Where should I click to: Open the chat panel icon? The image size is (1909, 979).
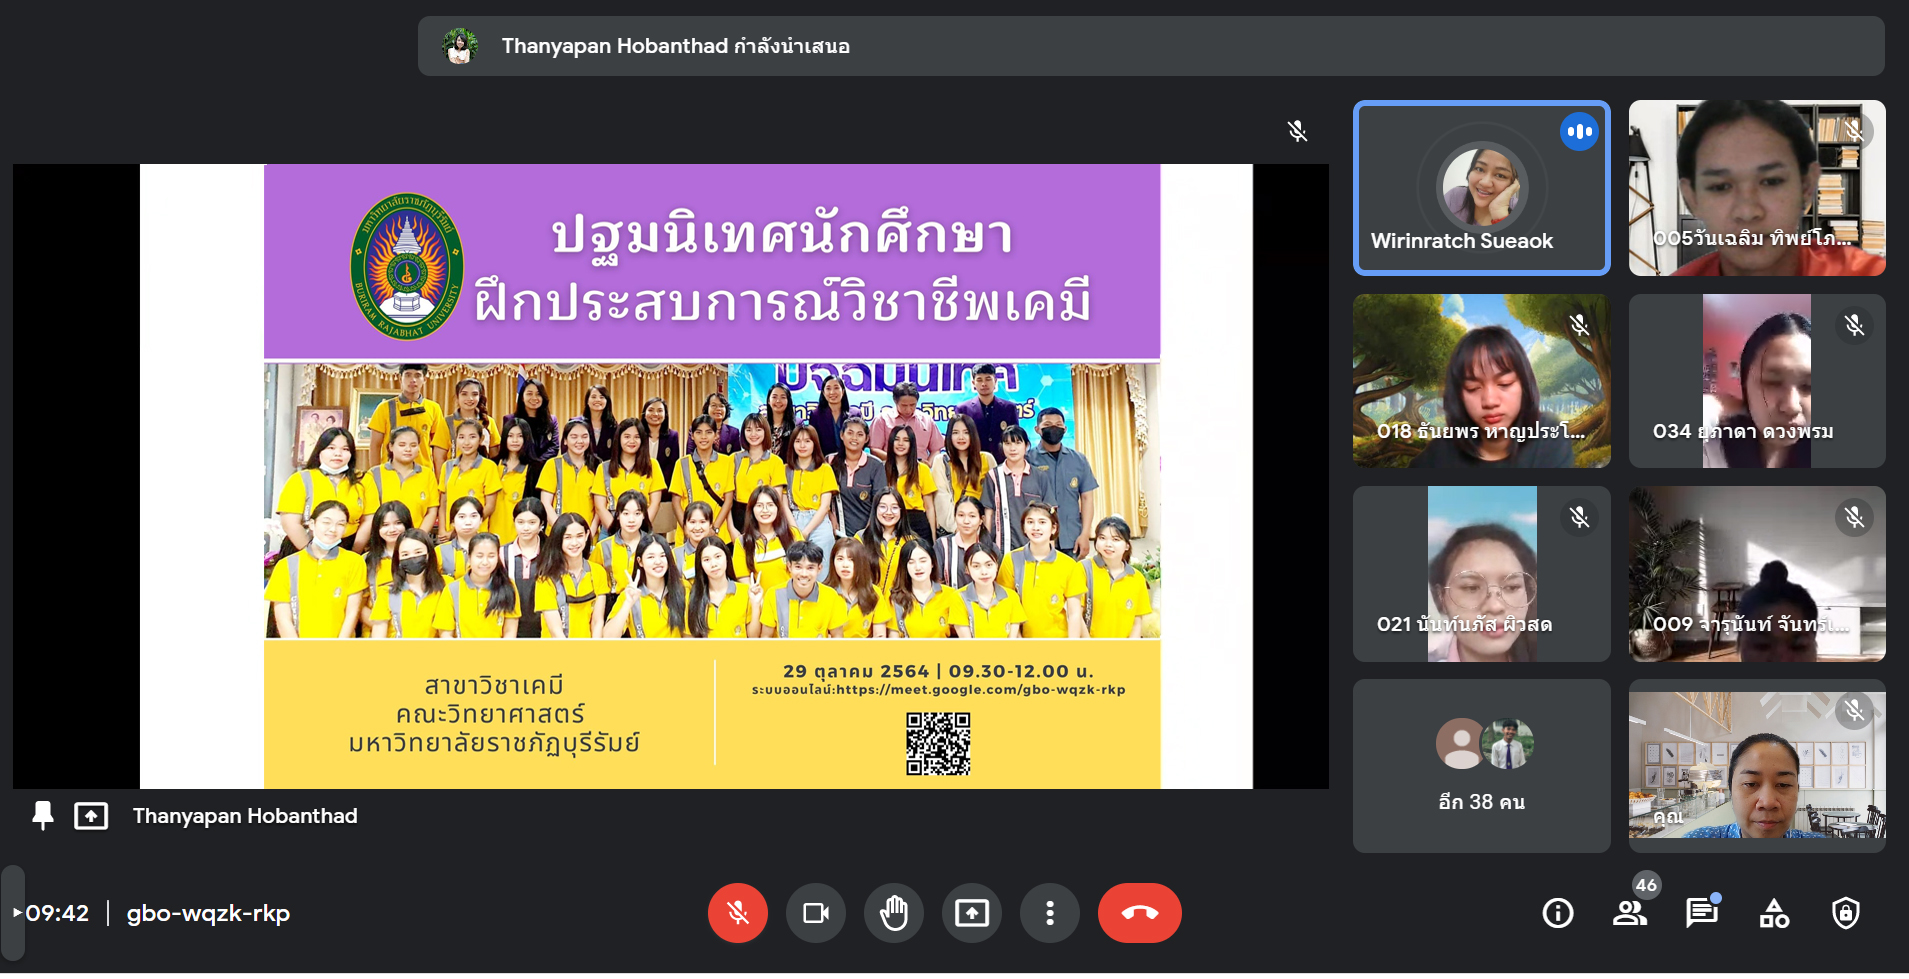(x=1702, y=913)
